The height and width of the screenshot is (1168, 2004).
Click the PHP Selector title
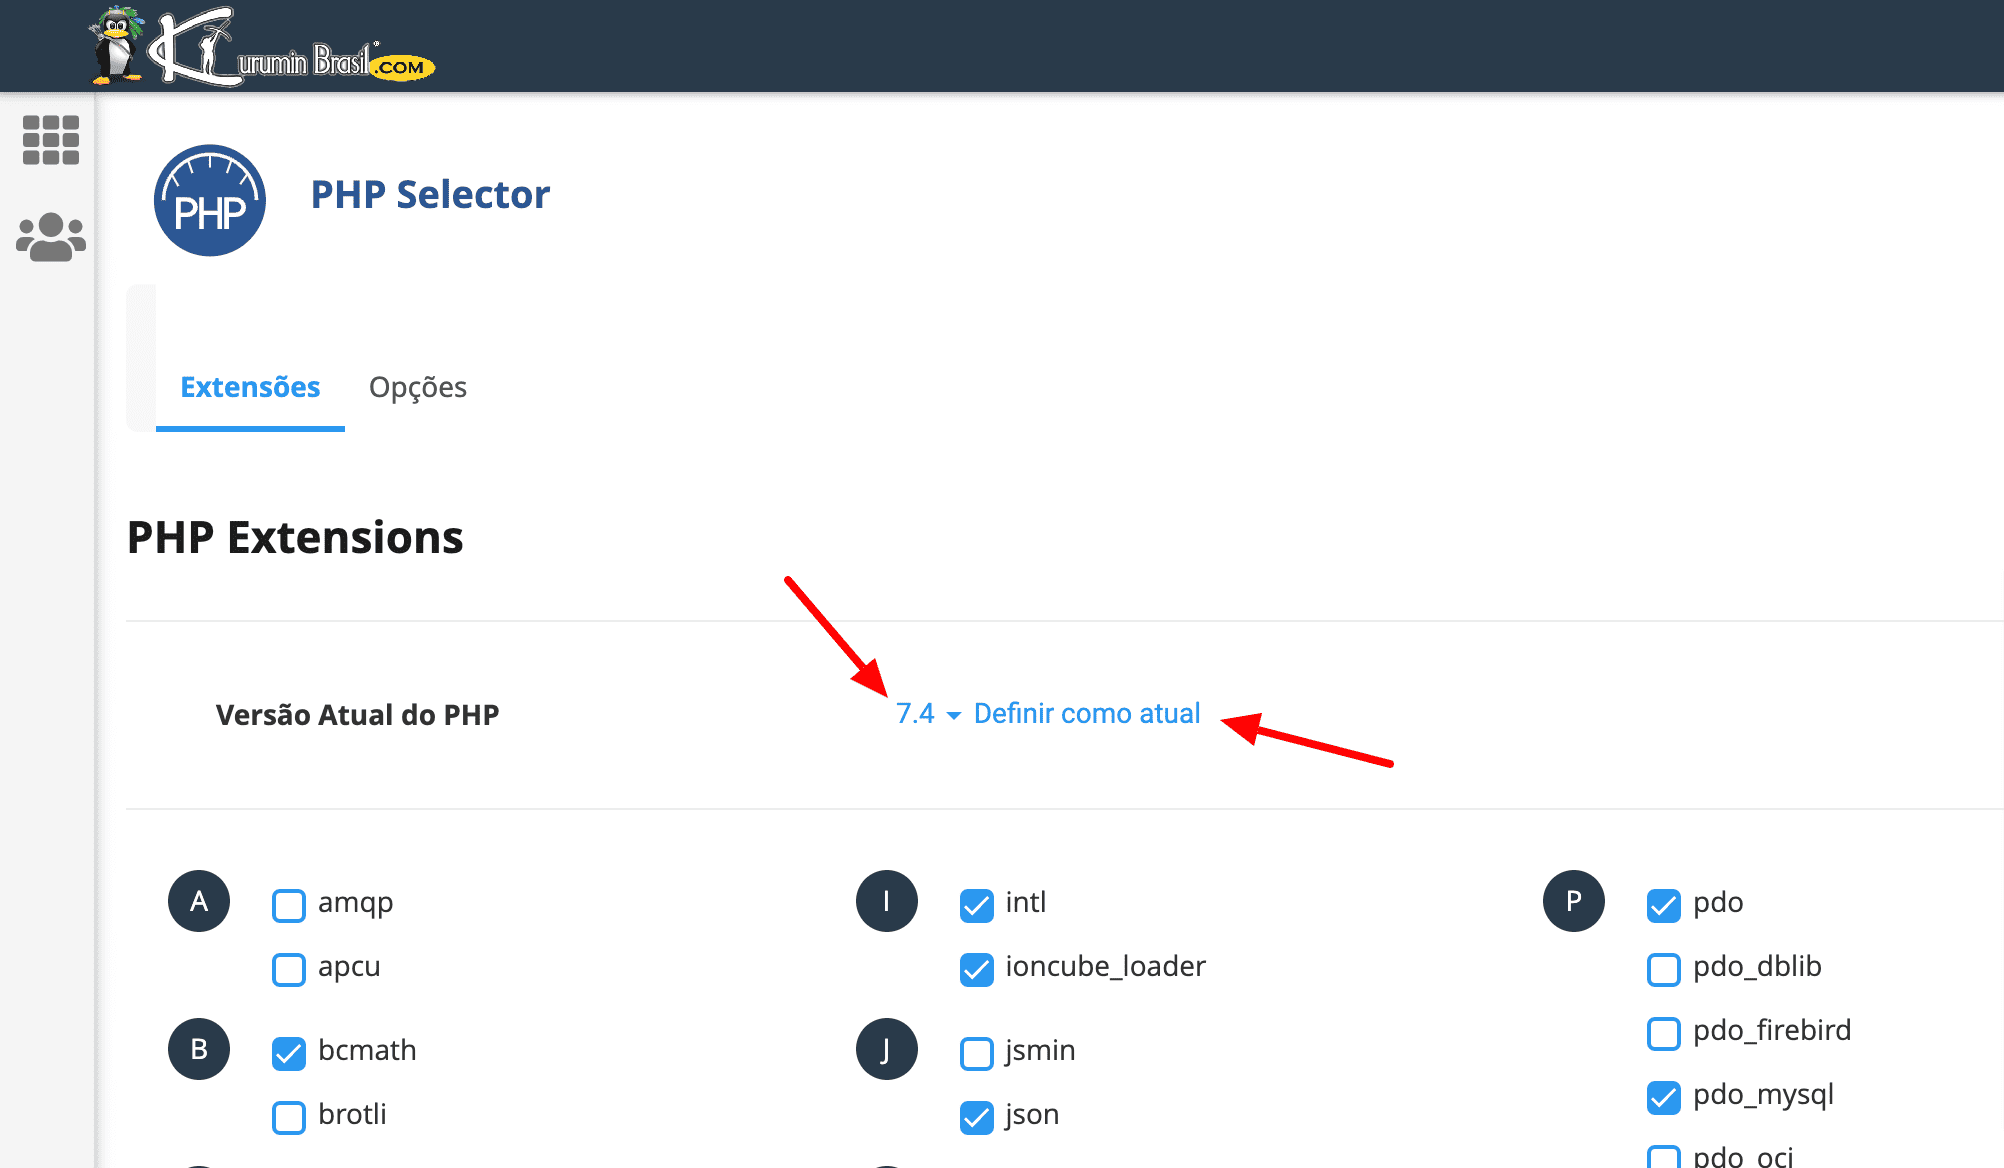[430, 195]
